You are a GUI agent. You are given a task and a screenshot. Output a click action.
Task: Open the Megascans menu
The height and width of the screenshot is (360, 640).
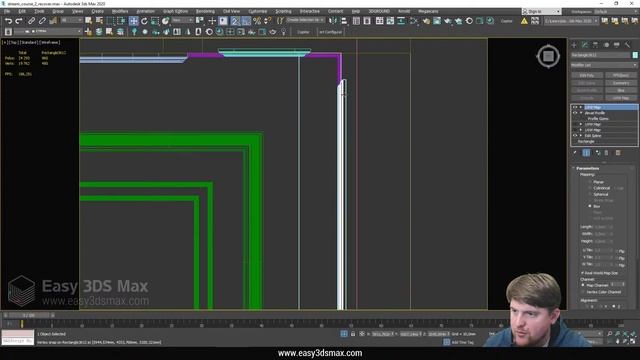pos(428,11)
